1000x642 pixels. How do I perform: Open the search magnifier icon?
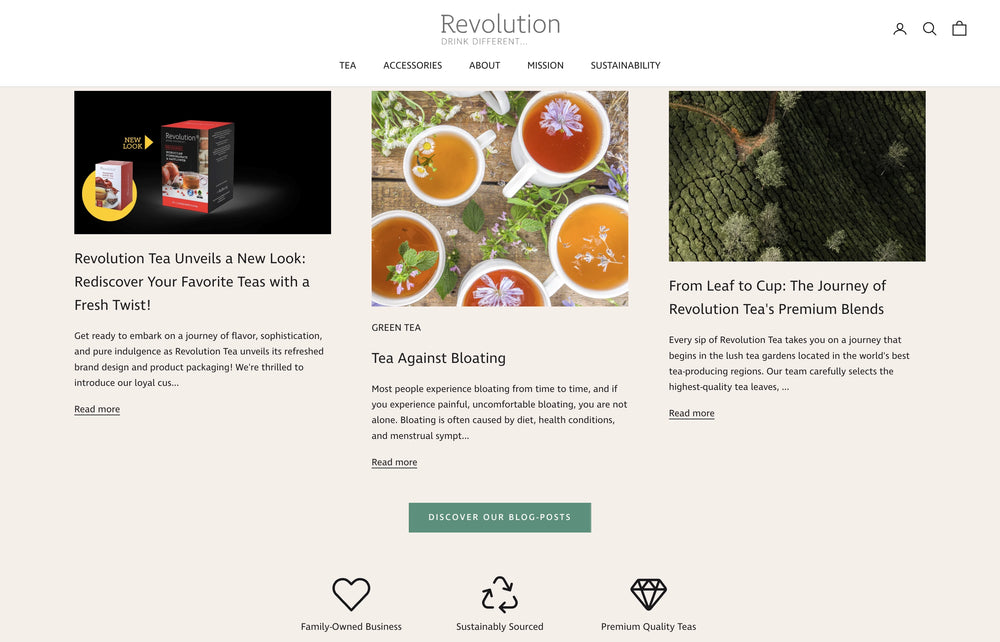(929, 29)
